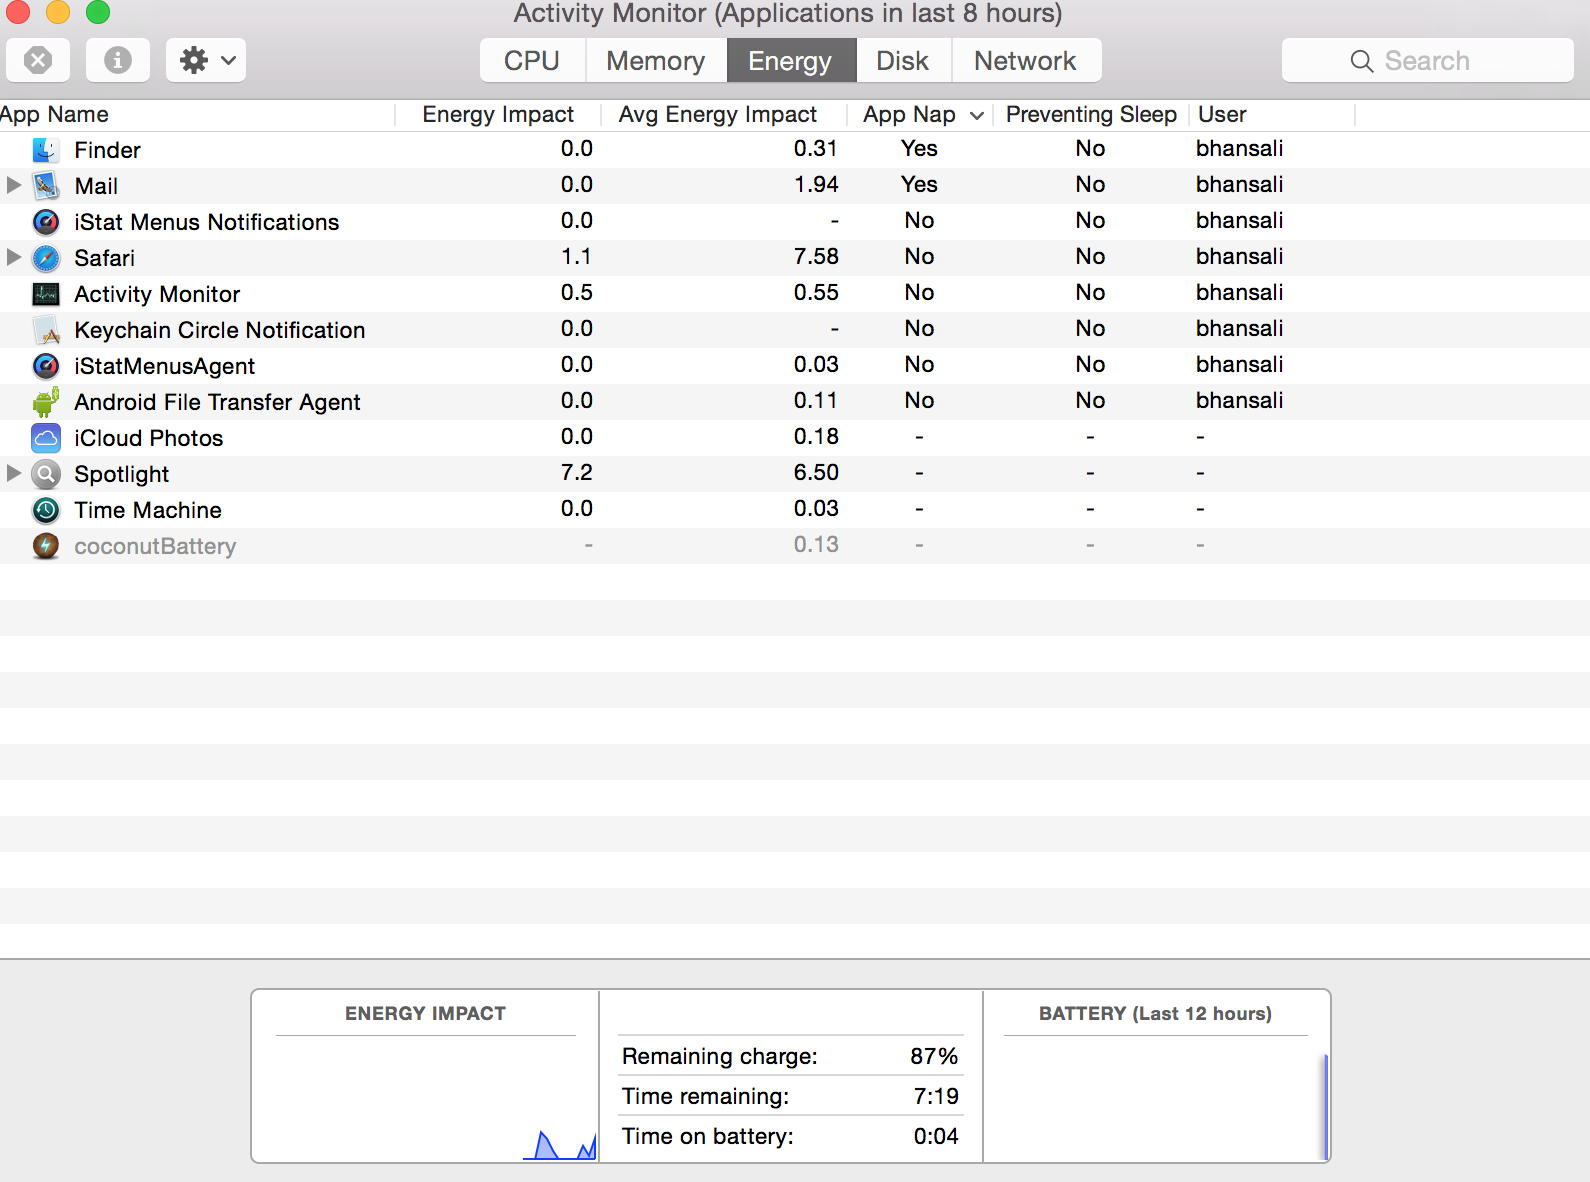
Task: Open the process Inspect (info) button
Action: coord(118,60)
